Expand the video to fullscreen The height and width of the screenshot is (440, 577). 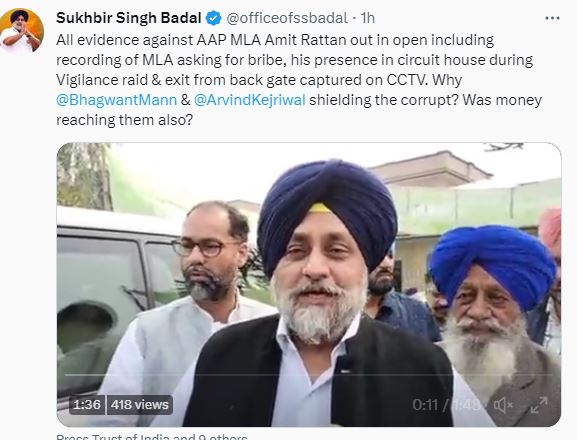539,405
